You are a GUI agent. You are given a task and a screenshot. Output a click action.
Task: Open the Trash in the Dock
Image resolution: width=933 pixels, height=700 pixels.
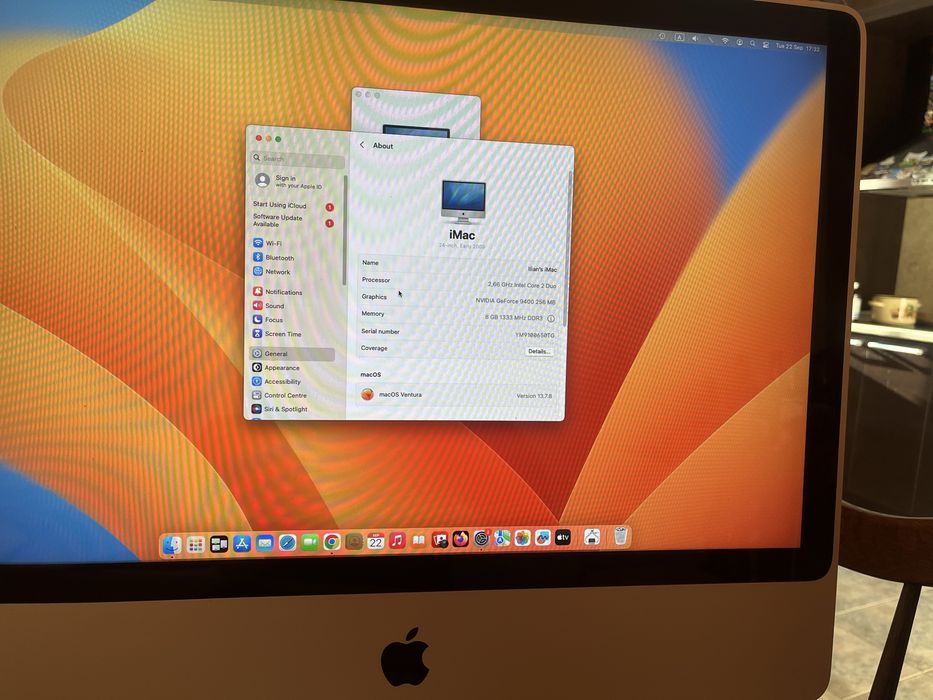click(621, 536)
